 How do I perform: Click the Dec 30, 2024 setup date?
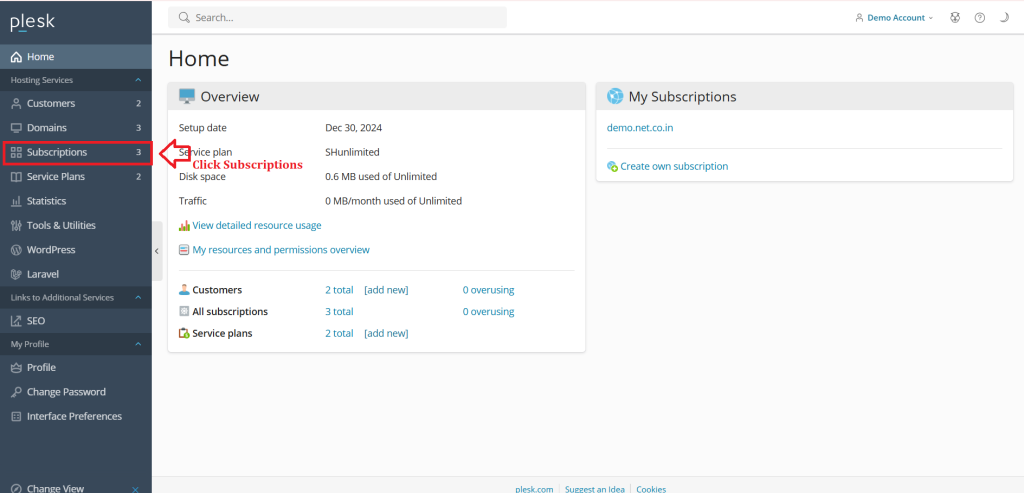tap(354, 127)
